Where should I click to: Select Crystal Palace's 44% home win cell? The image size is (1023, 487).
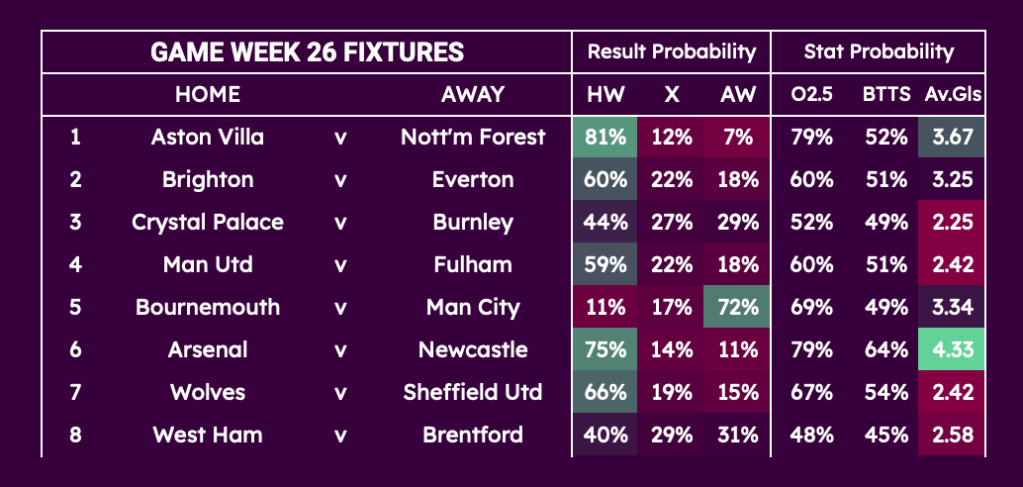point(605,222)
